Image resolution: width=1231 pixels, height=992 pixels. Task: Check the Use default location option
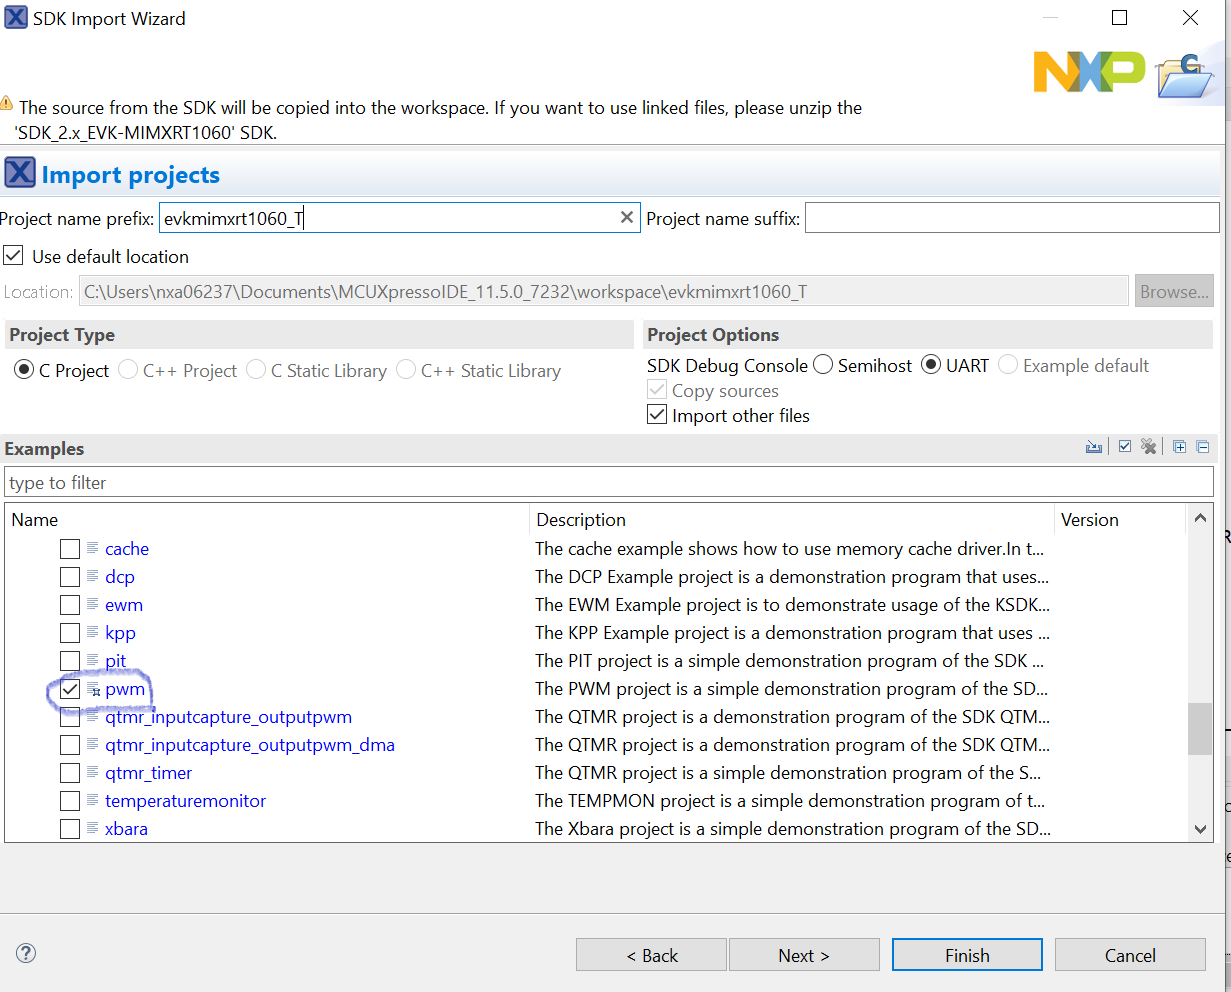[x=14, y=255]
